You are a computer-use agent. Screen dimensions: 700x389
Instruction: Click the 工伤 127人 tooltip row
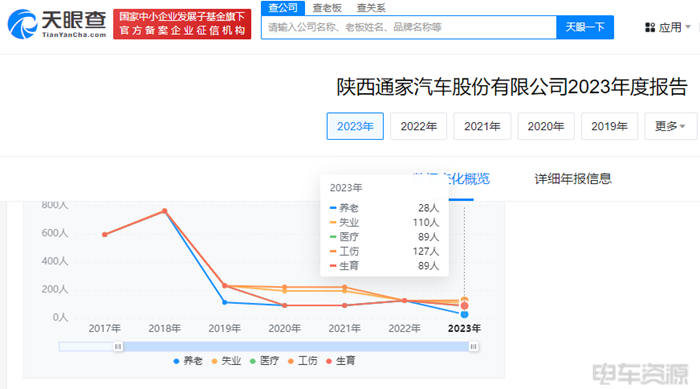[384, 251]
